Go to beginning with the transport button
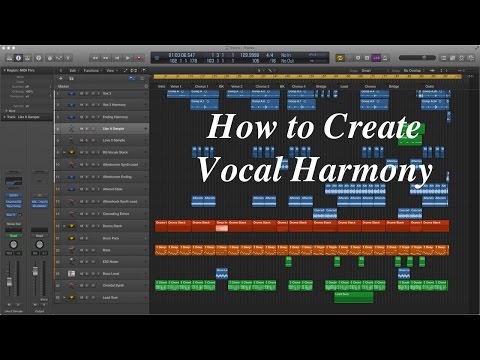Image resolution: width=480 pixels, height=360 pixels. (117, 58)
